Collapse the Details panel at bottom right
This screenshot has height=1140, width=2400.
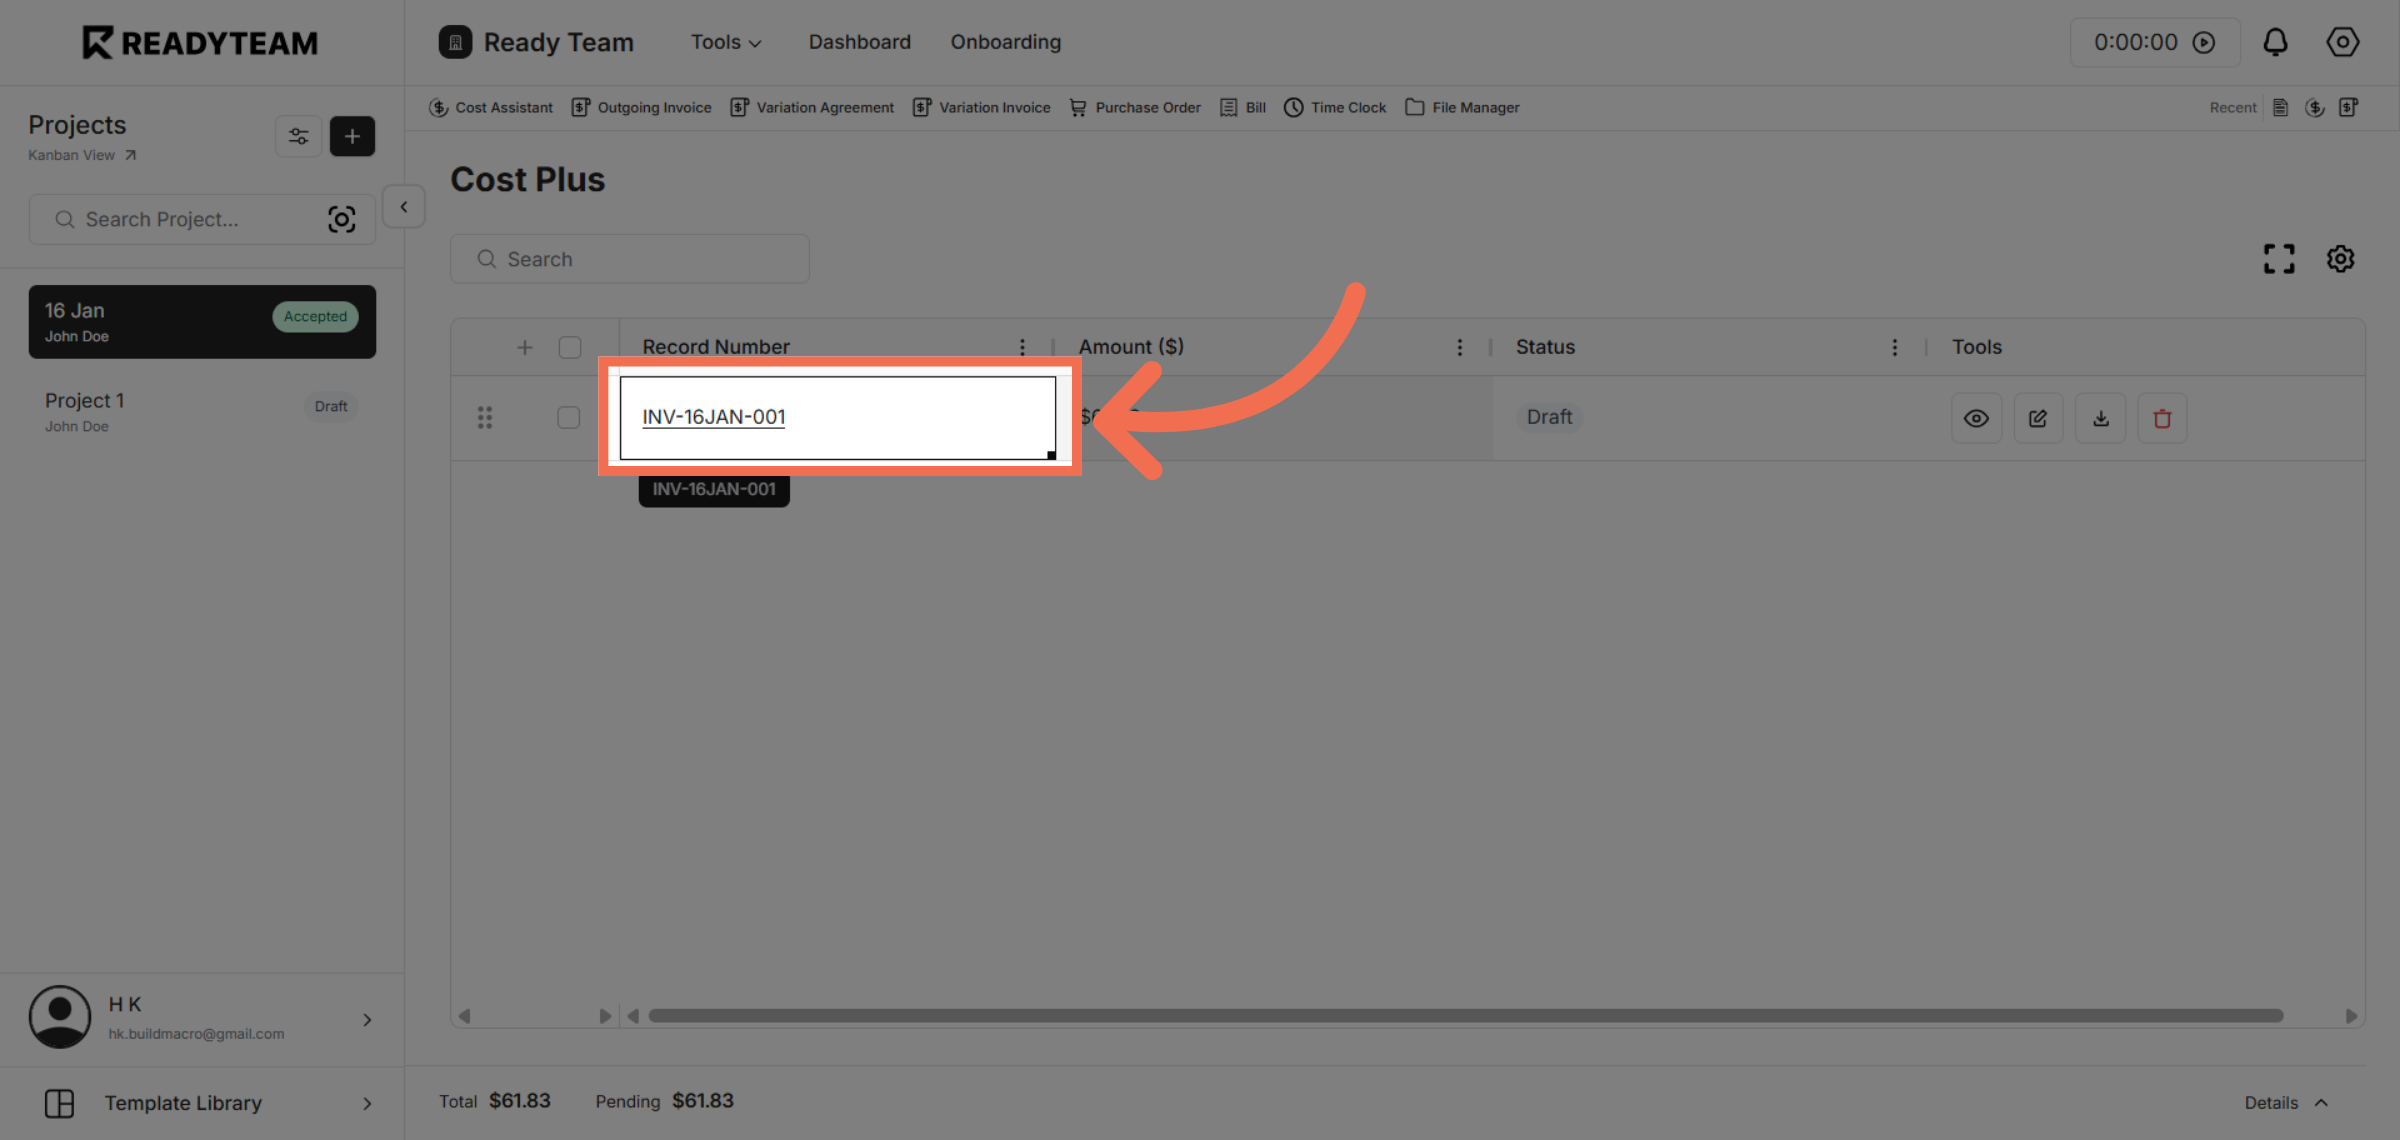(2322, 1102)
